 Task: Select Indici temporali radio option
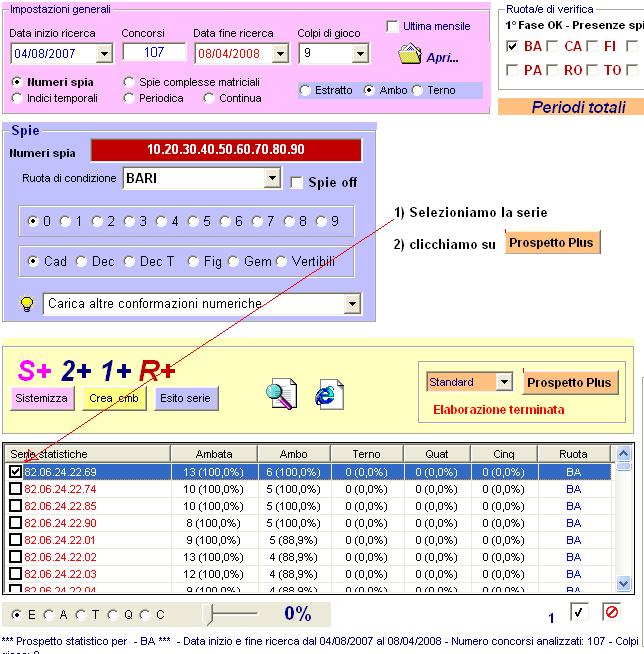[17, 98]
